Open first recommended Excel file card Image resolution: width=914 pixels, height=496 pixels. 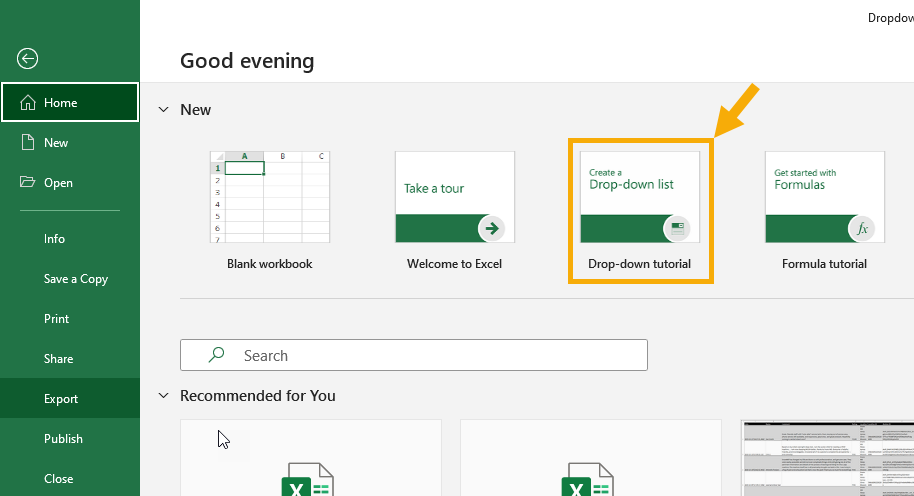311,458
